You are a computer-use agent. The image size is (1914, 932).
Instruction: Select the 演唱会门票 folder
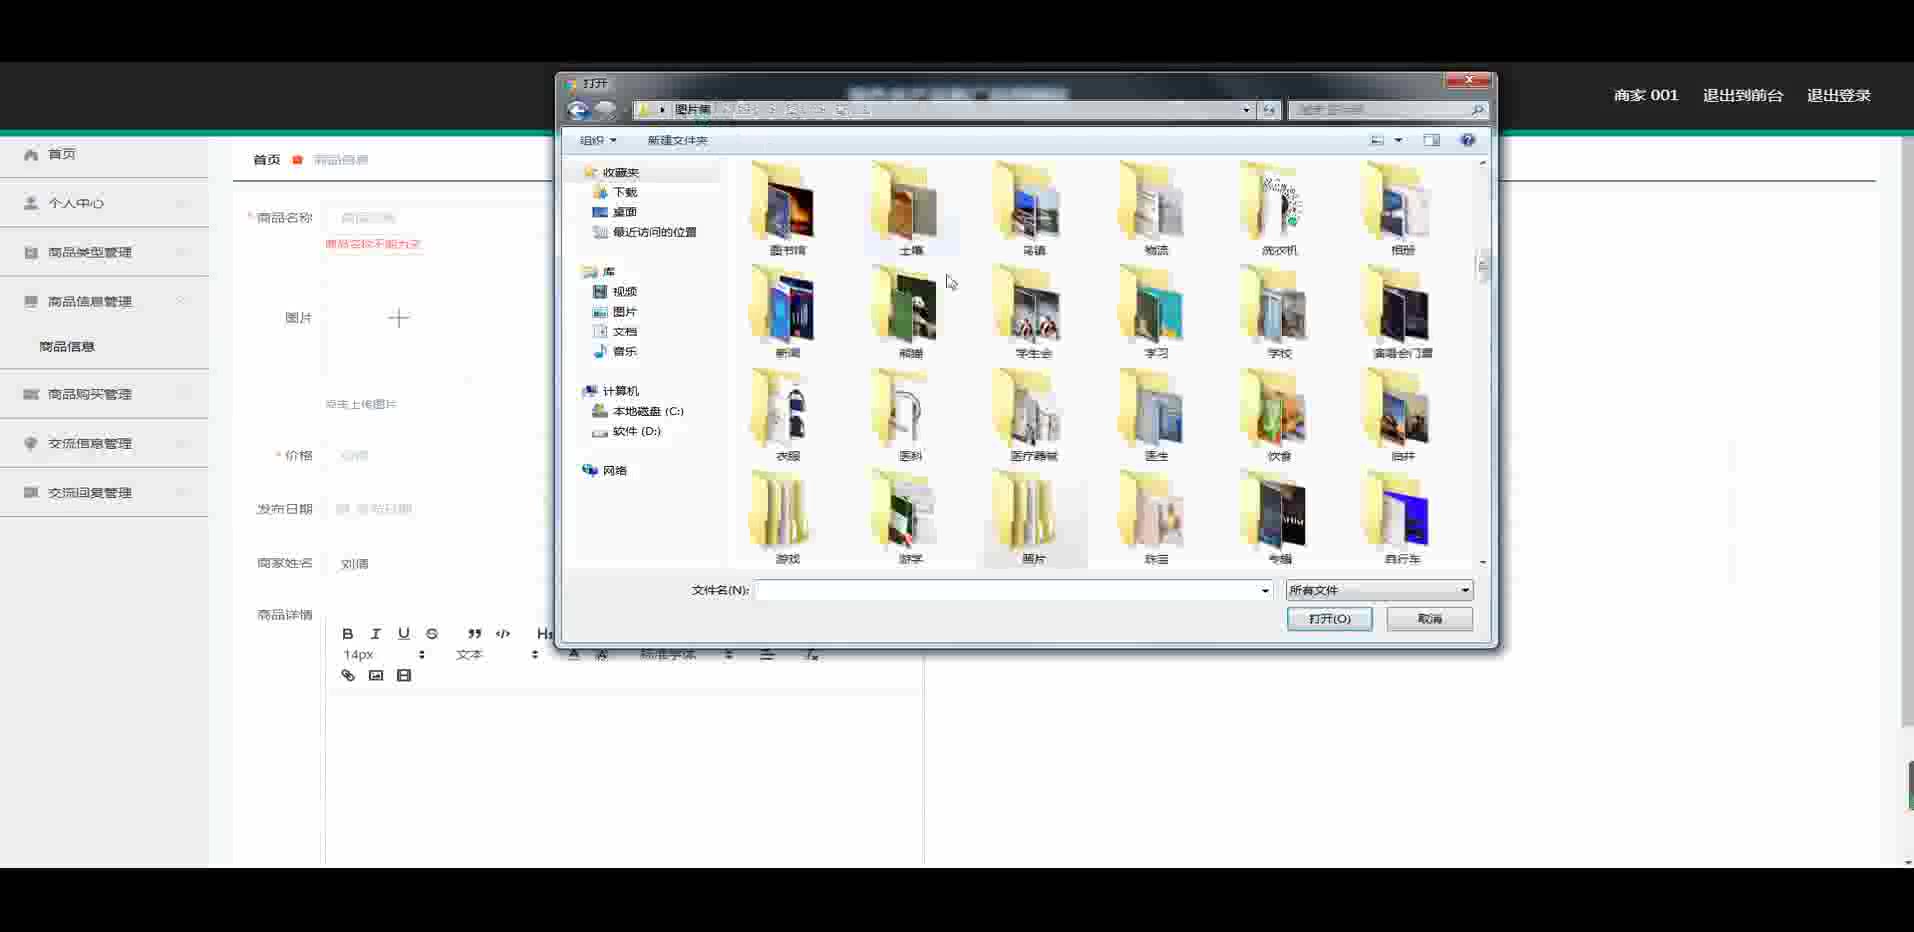tap(1402, 312)
